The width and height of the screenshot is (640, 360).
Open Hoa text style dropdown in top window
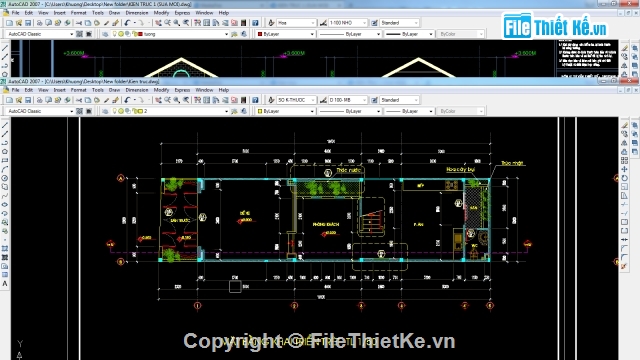(x=313, y=23)
